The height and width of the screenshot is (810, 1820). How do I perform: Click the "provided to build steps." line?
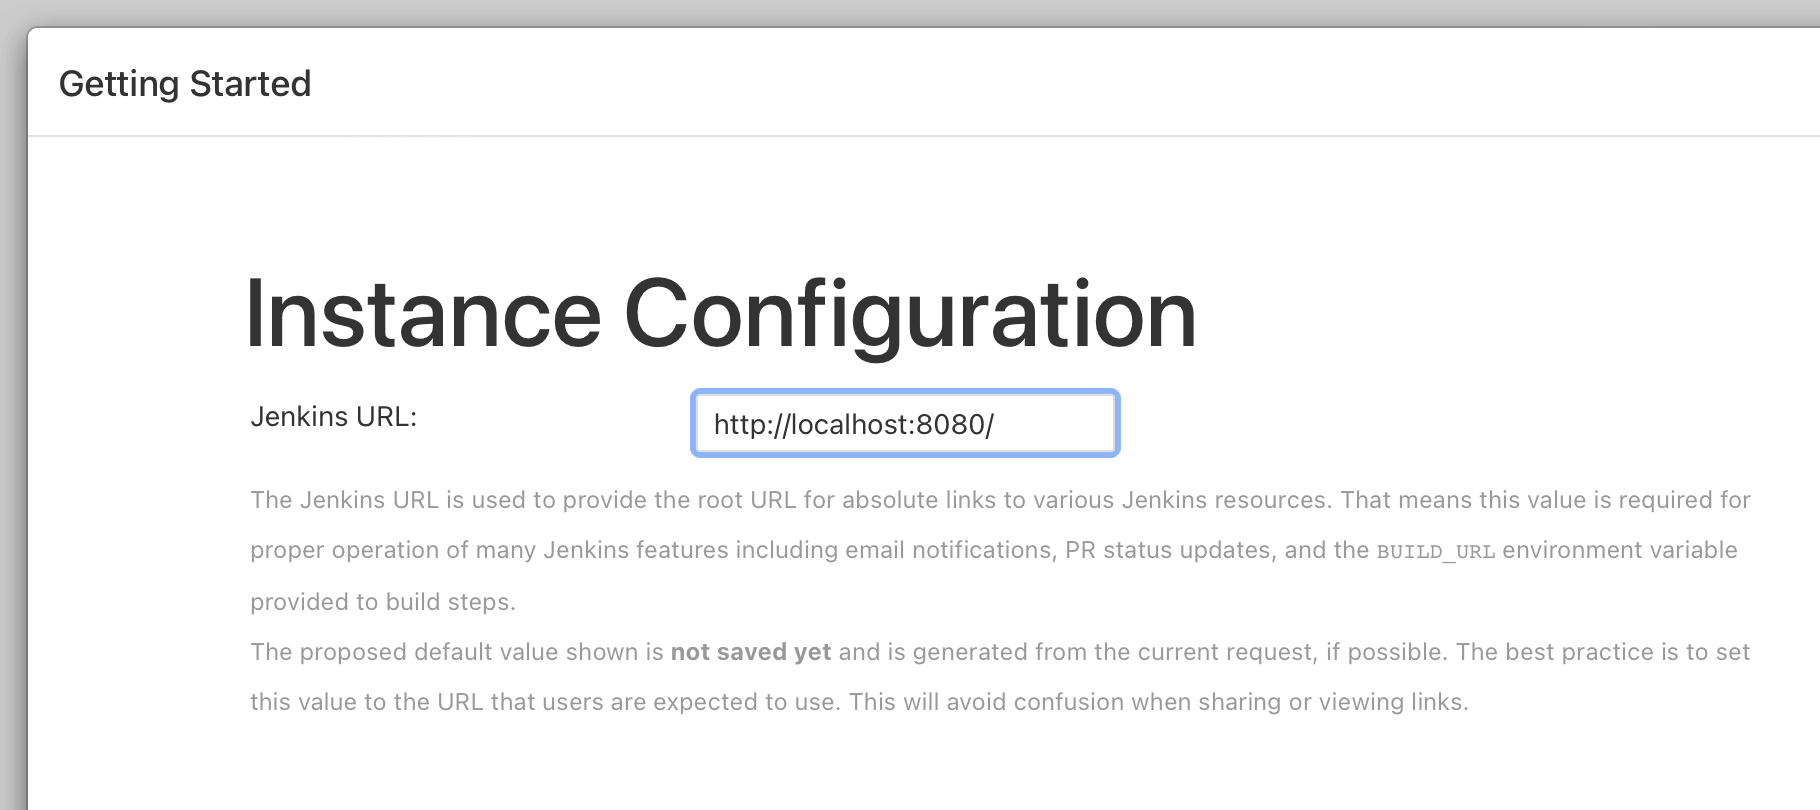coord(383,602)
